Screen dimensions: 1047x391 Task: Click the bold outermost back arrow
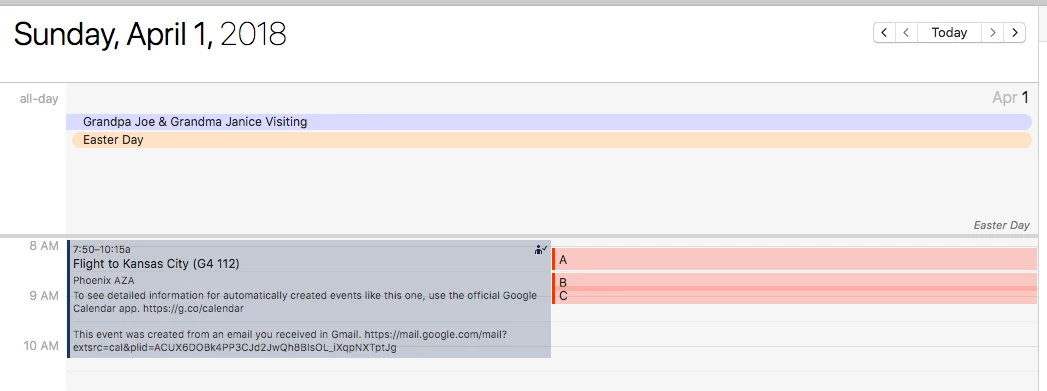click(x=884, y=32)
